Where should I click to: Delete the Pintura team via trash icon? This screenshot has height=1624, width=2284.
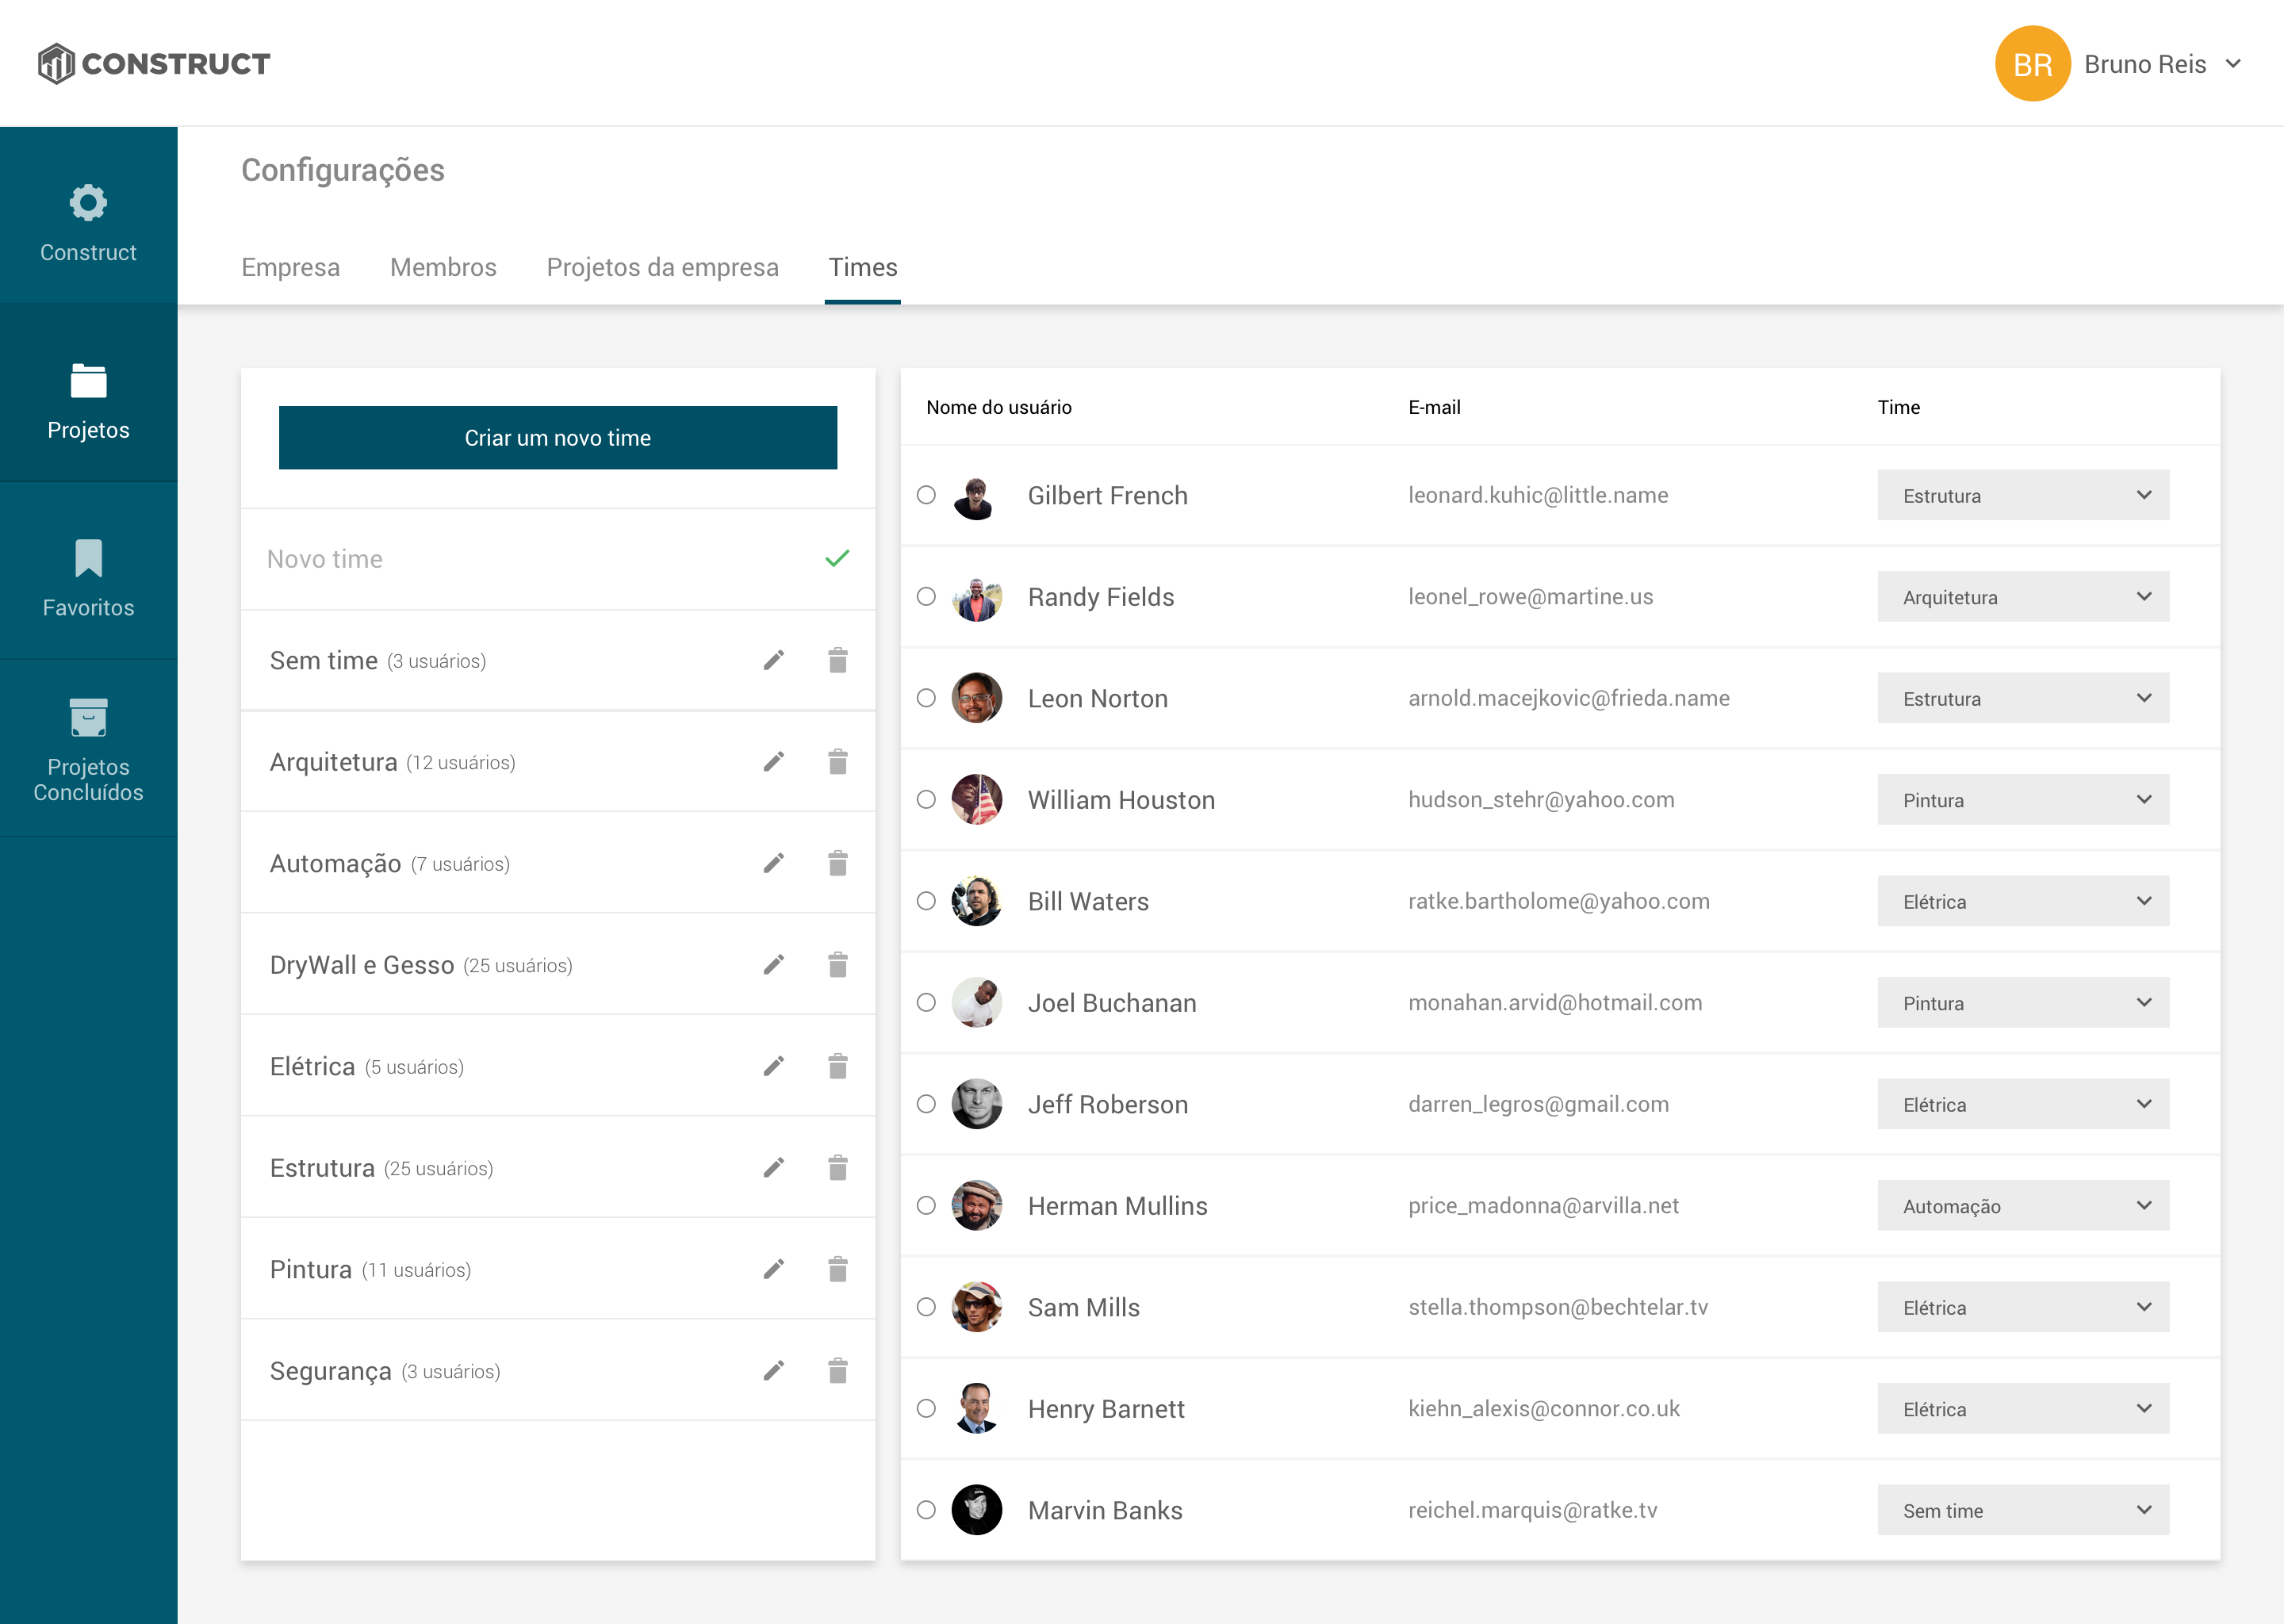[837, 1269]
